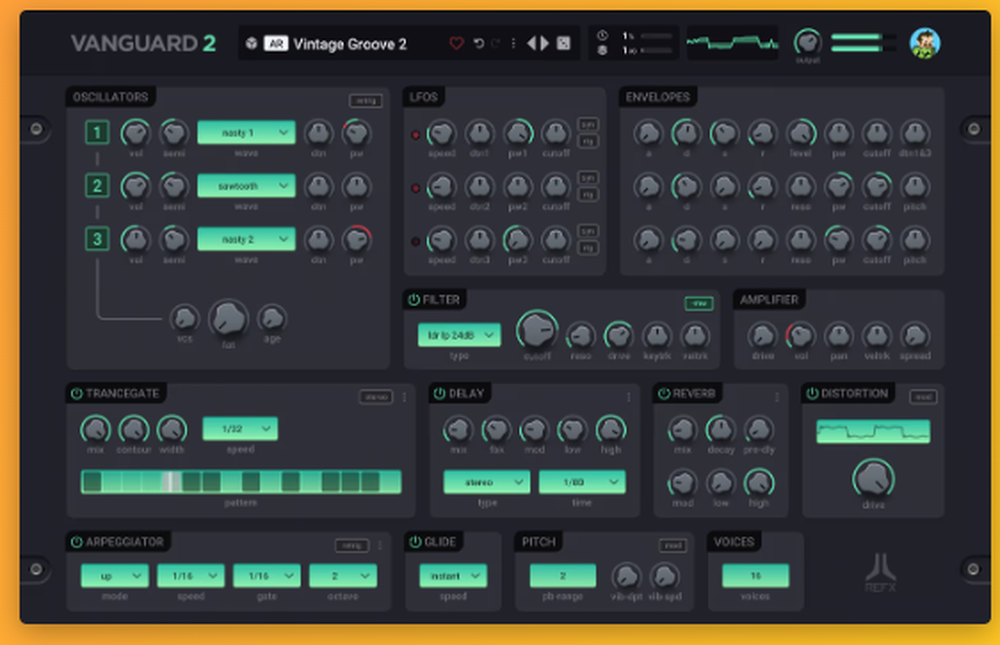The image size is (1000, 645).
Task: Toggle the Delay power button
Action: (x=439, y=393)
